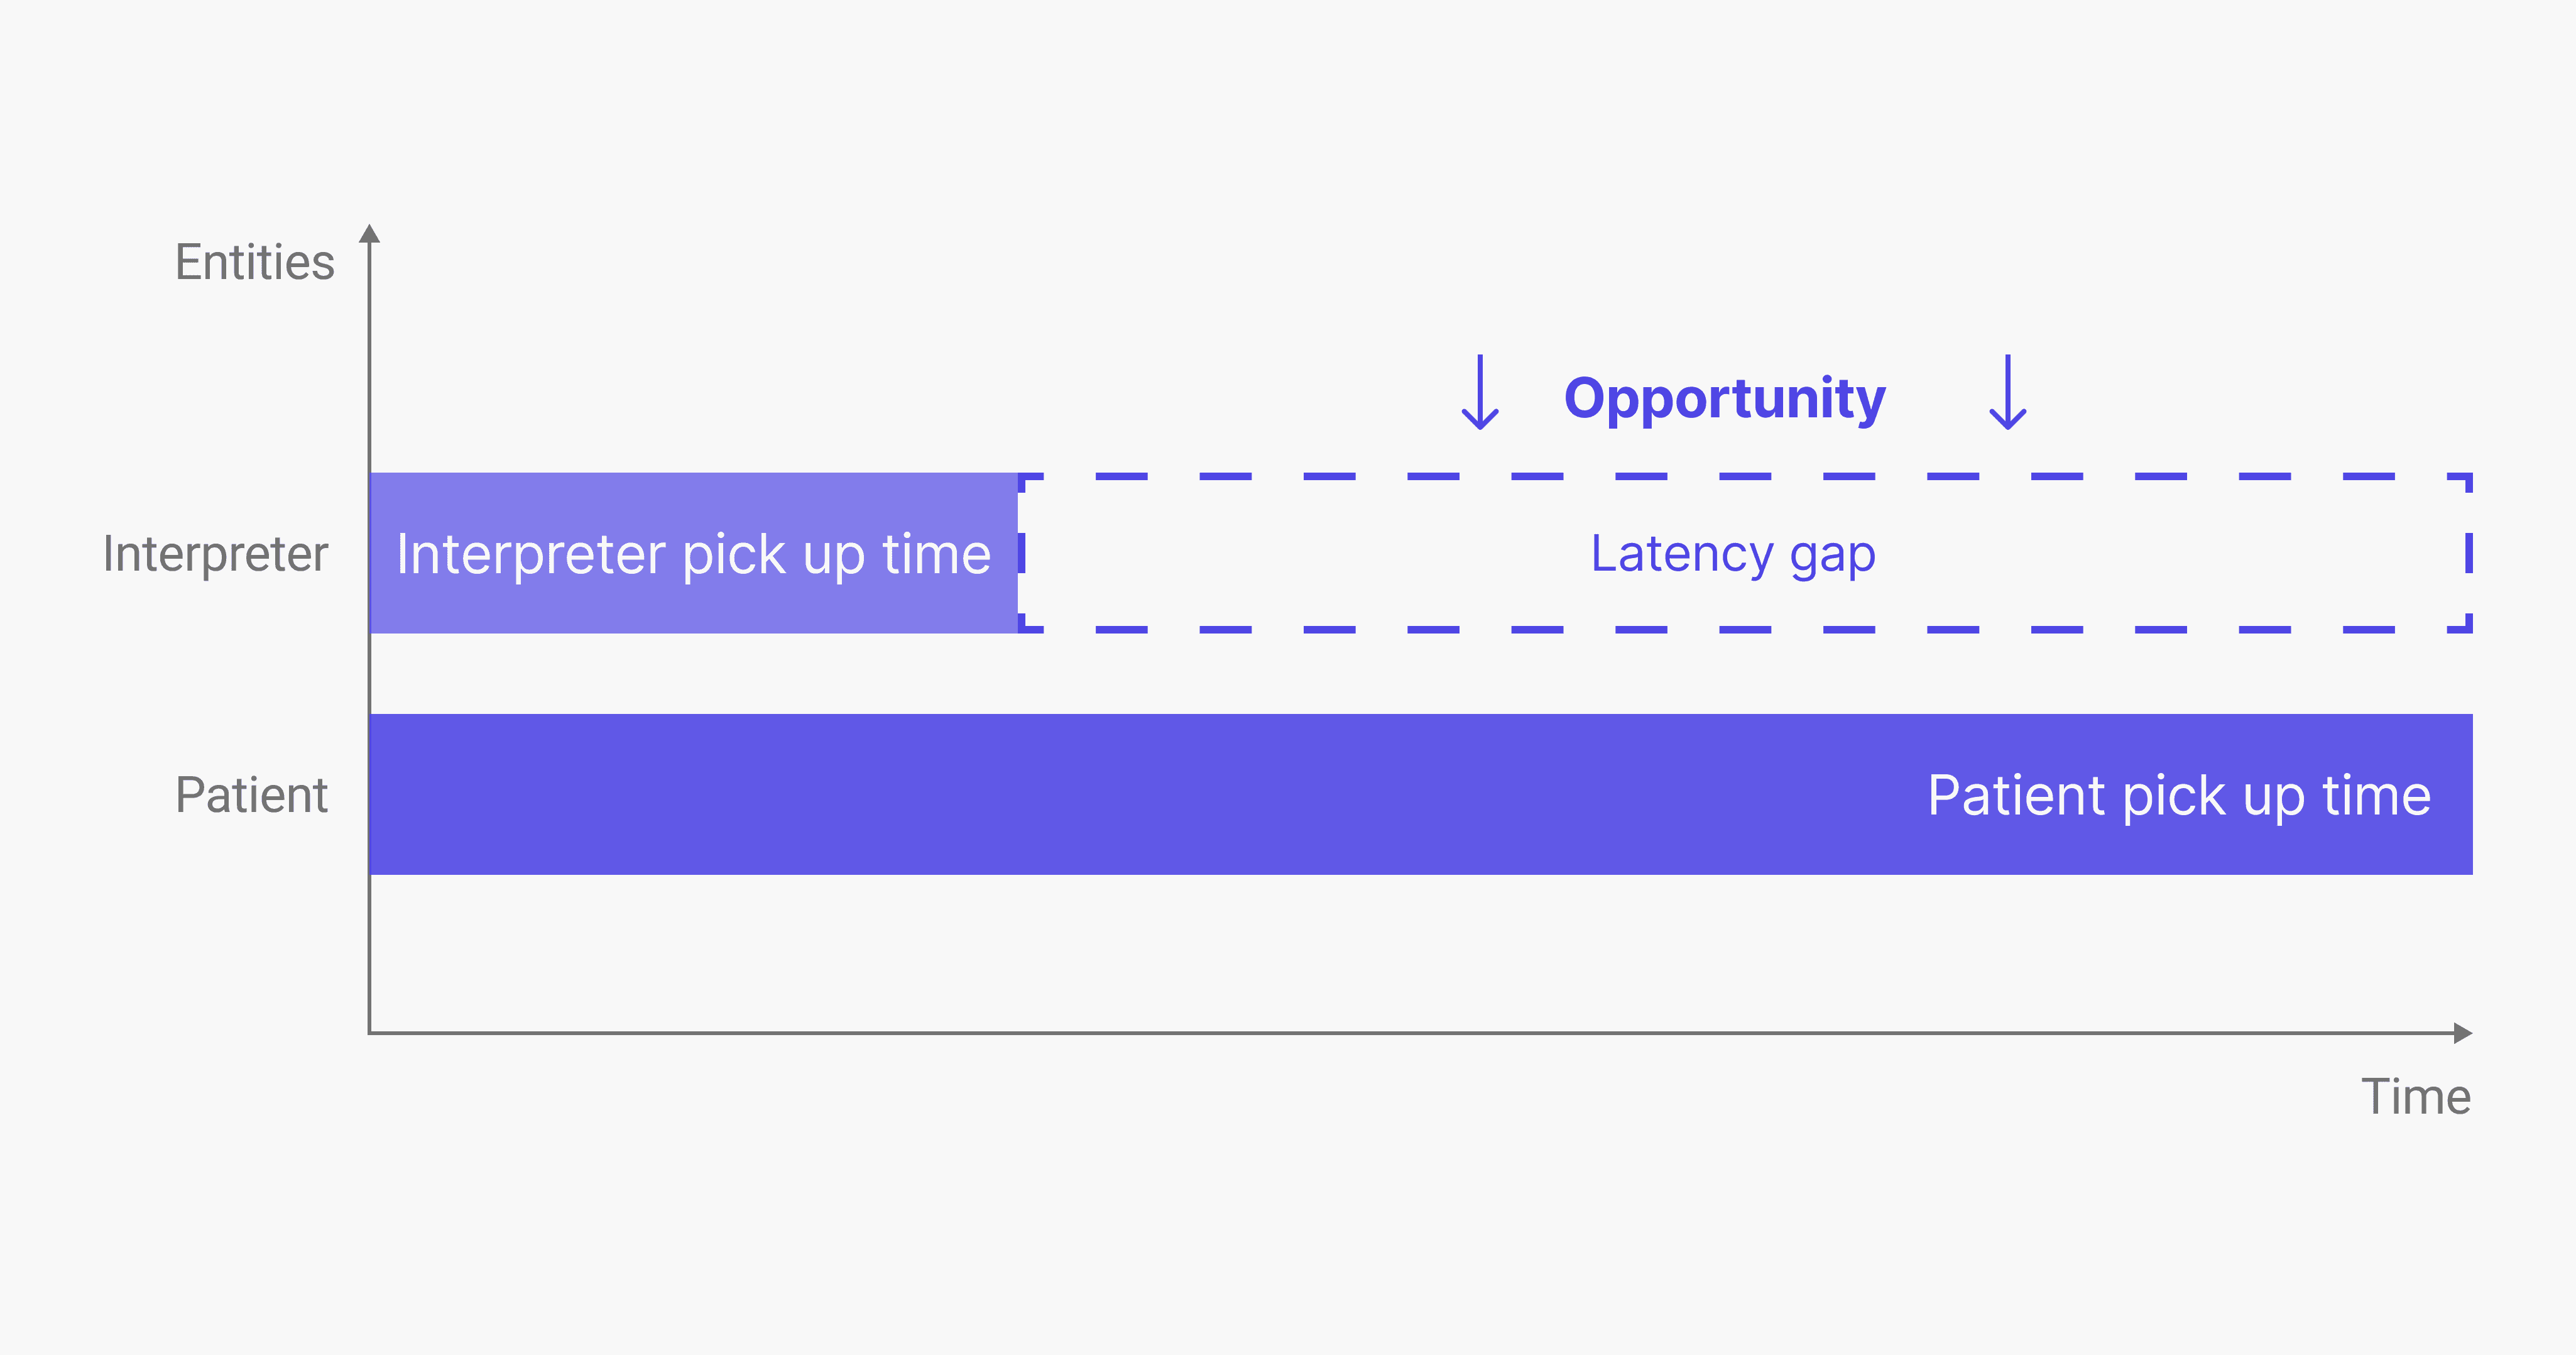
Task: Click the Opportunity heading text
Action: tap(1725, 399)
